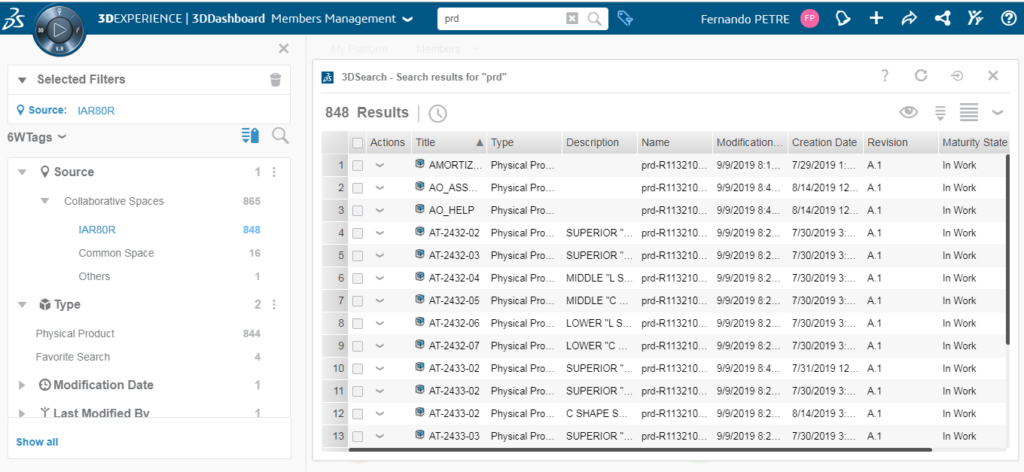The image size is (1024, 472).
Task: Click the top search input field
Action: click(503, 19)
